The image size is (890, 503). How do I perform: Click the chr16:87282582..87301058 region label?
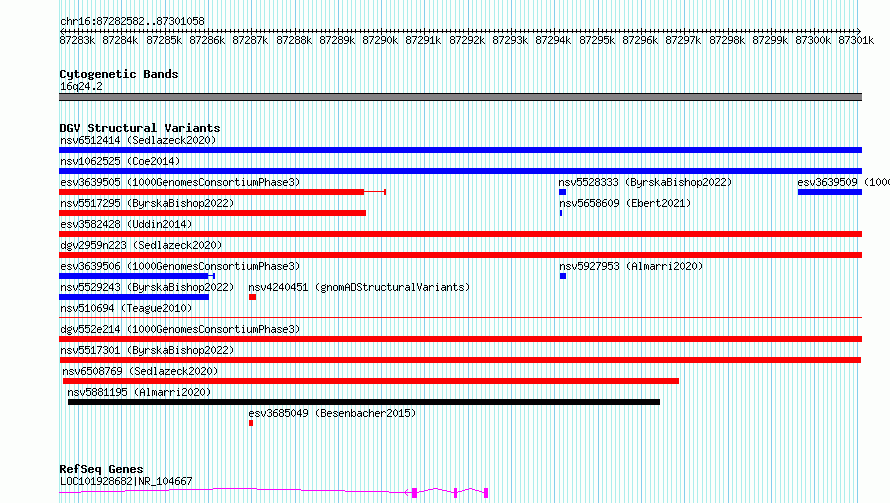[132, 21]
